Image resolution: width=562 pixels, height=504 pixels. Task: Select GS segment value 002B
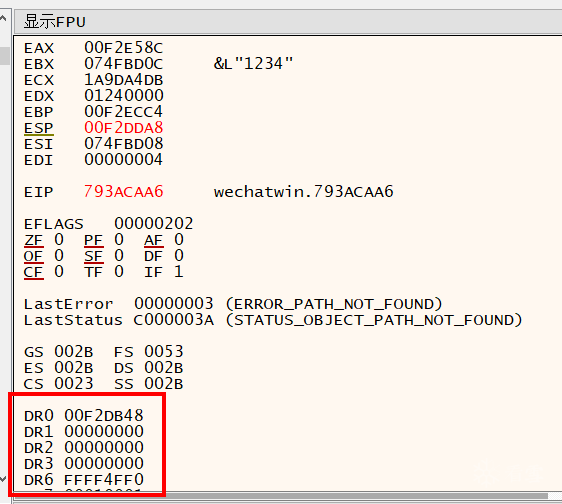pos(74,352)
